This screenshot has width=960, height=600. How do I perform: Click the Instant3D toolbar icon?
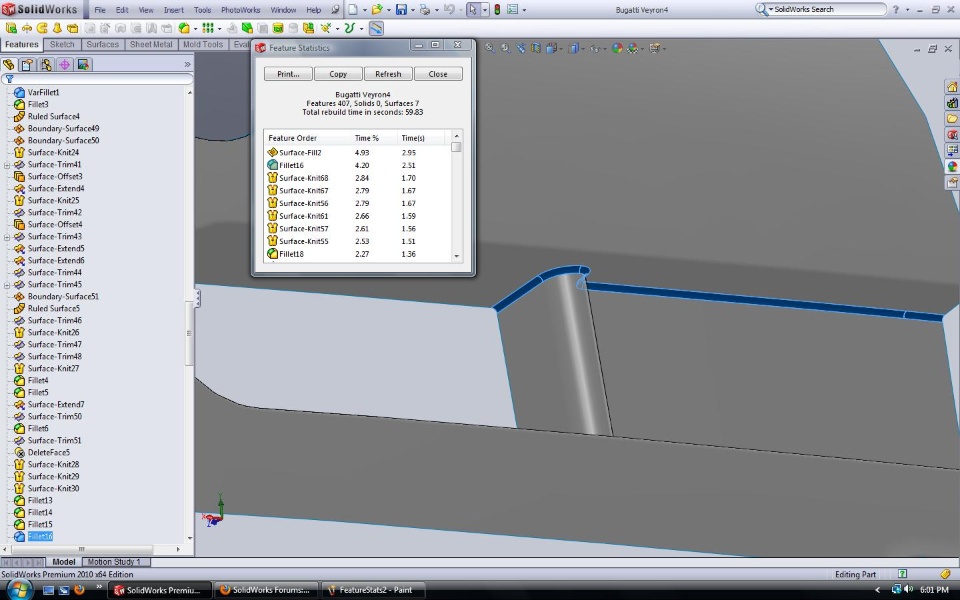[376, 28]
